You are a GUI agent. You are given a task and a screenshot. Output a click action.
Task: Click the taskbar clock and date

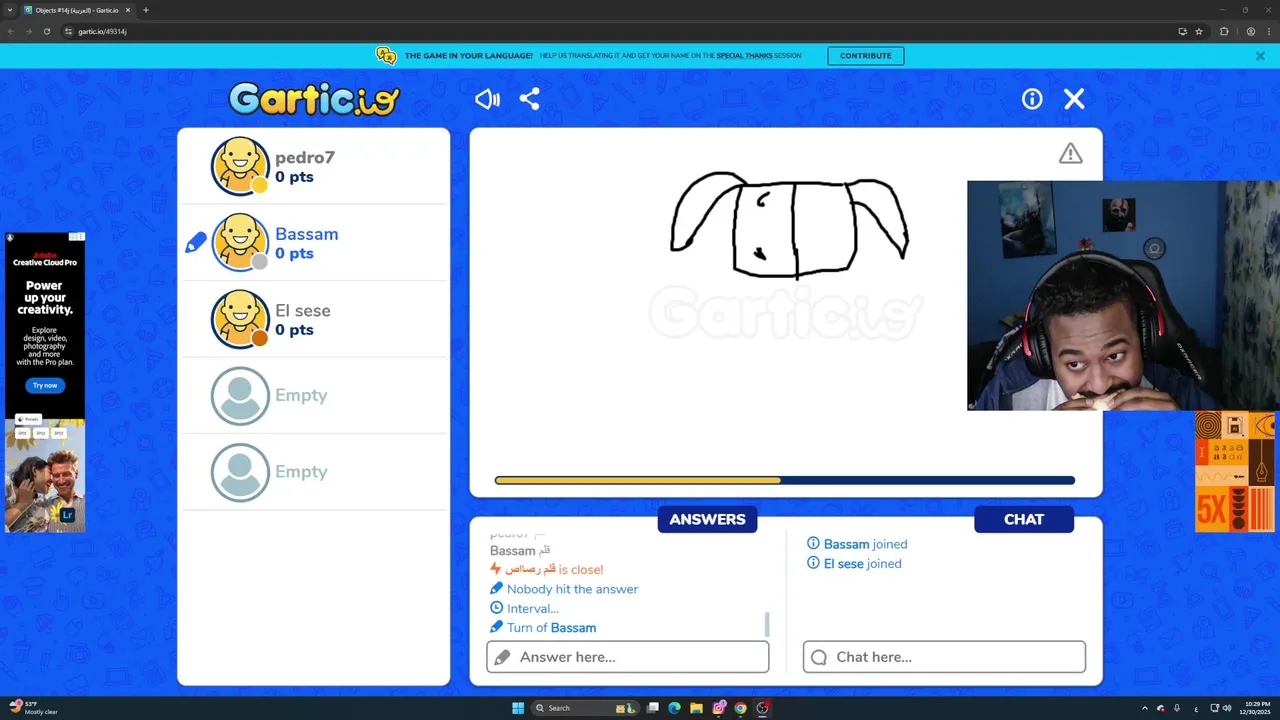tap(1257, 708)
